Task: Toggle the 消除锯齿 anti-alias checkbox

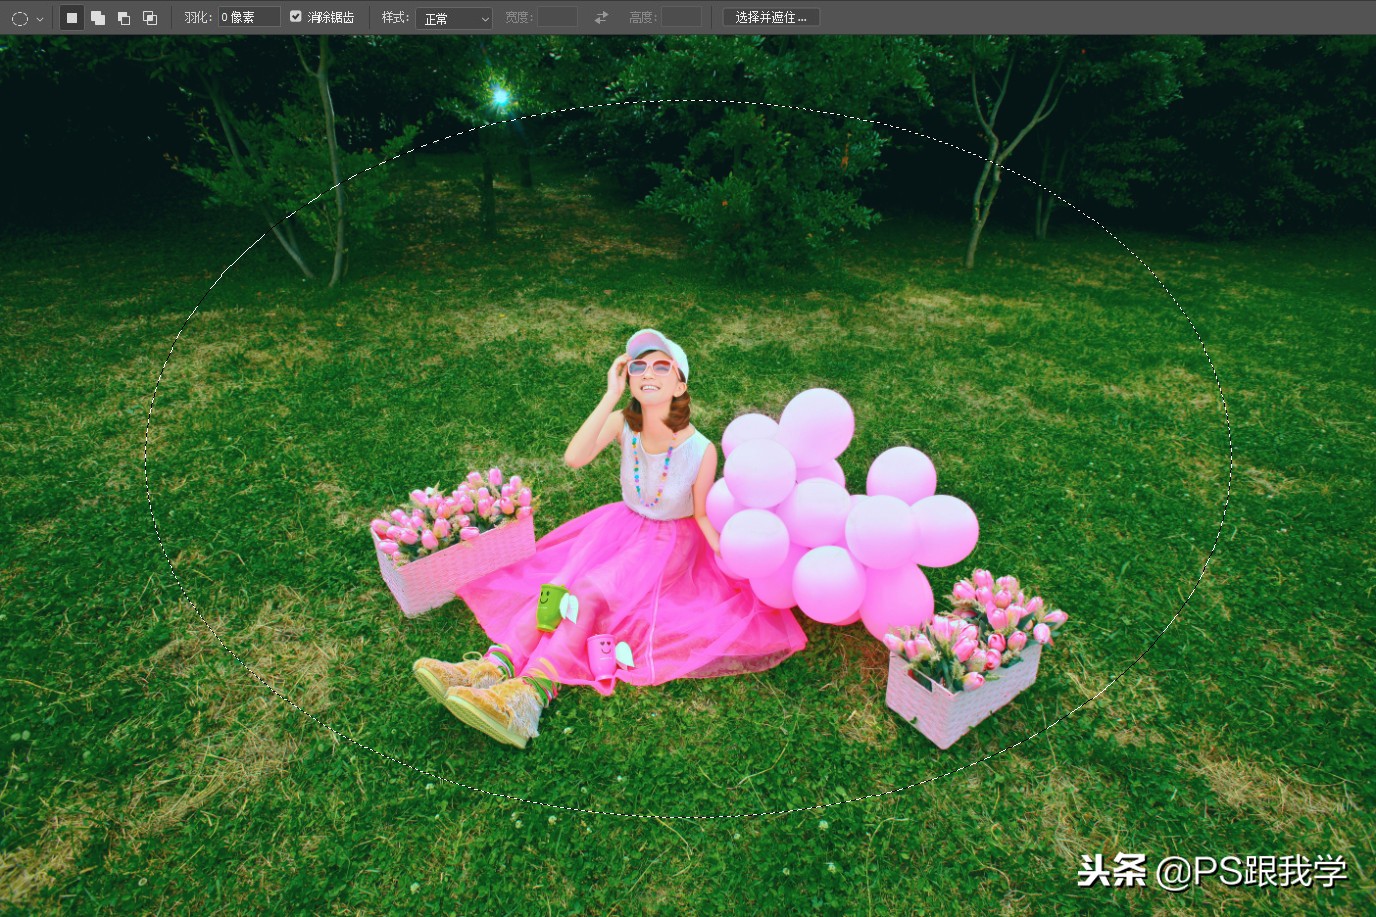Action: (x=295, y=16)
